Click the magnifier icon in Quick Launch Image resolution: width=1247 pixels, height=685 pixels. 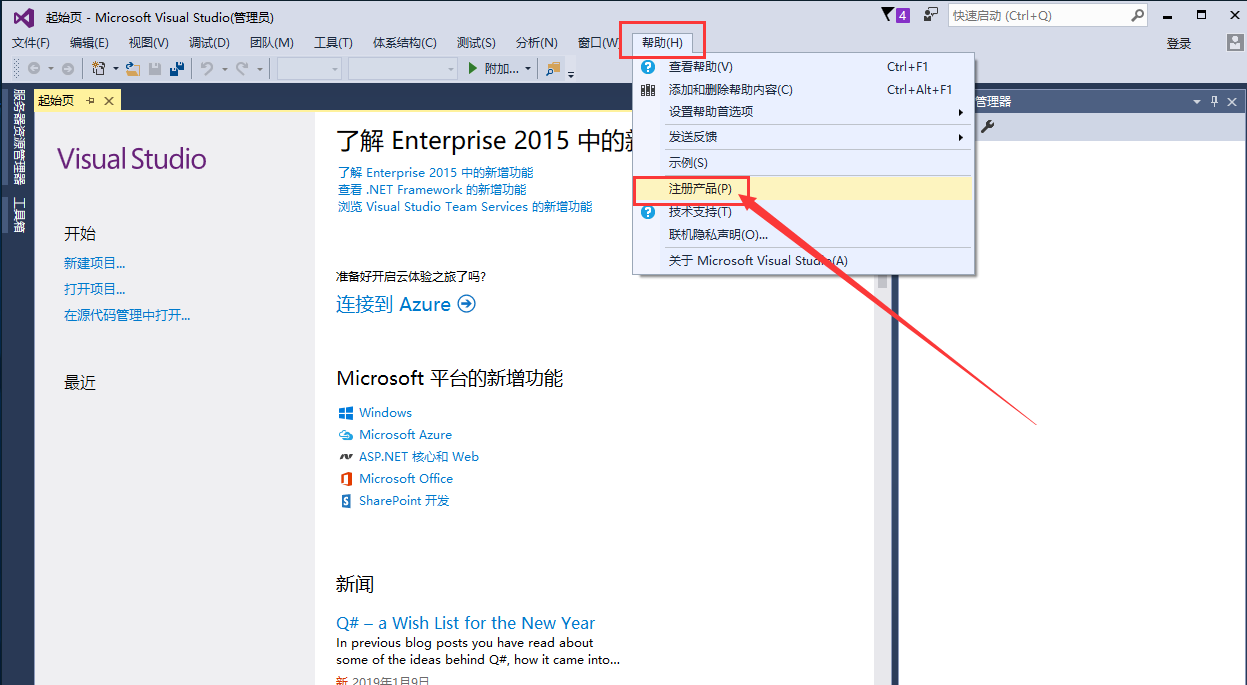tap(1137, 15)
